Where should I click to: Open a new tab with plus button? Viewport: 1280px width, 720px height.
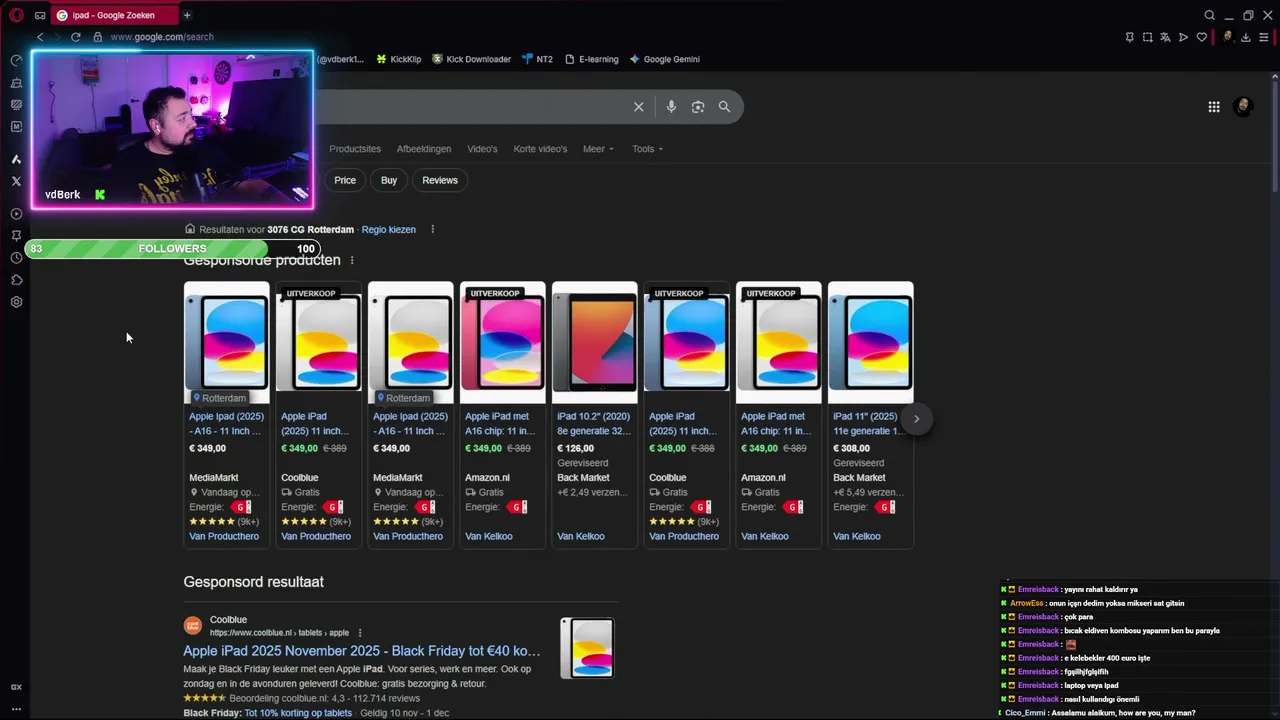(187, 15)
